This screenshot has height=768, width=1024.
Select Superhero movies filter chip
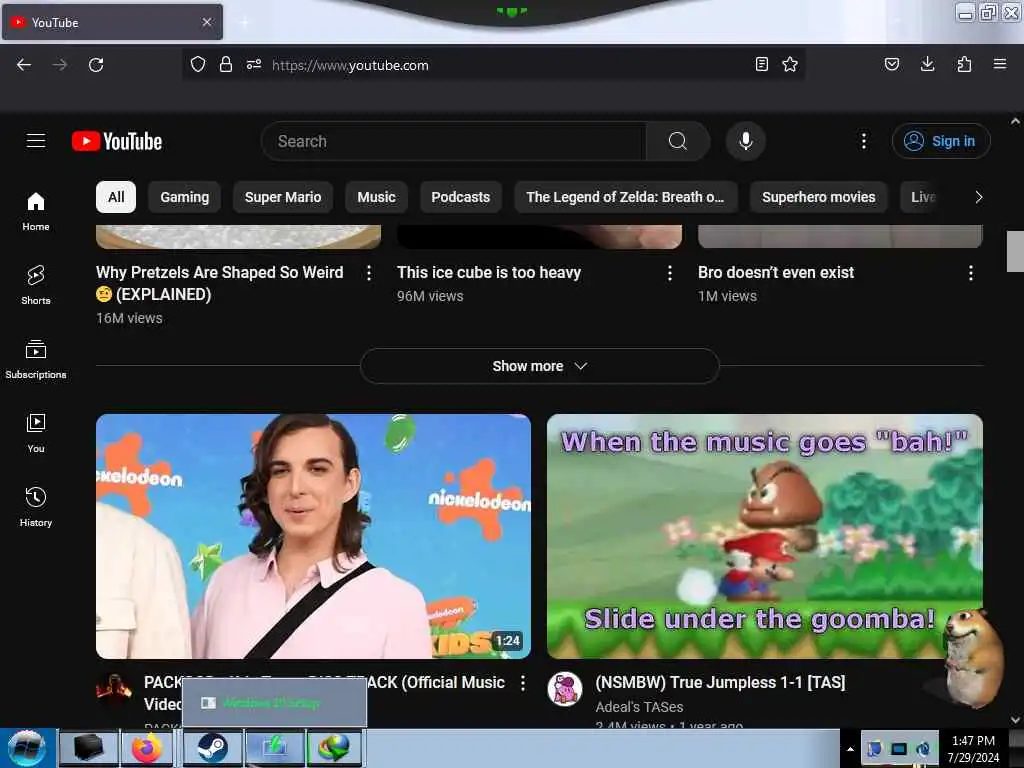[818, 197]
